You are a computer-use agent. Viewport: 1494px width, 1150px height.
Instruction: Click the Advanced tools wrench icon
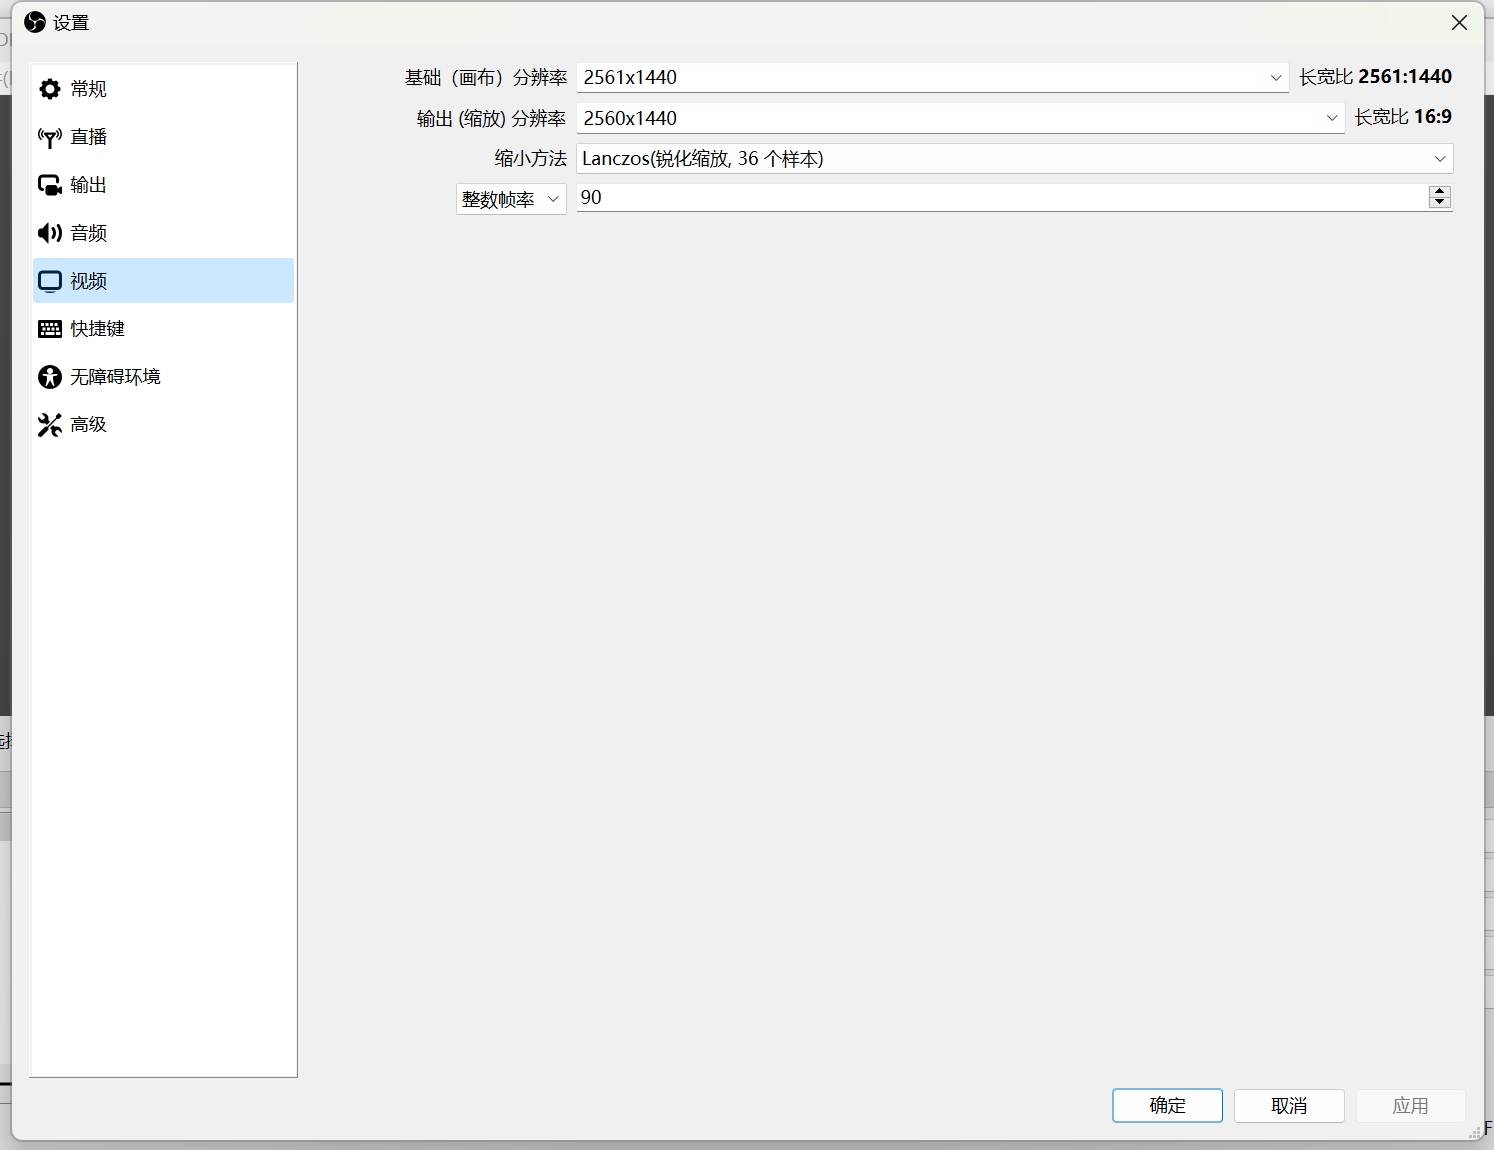pyautogui.click(x=50, y=425)
